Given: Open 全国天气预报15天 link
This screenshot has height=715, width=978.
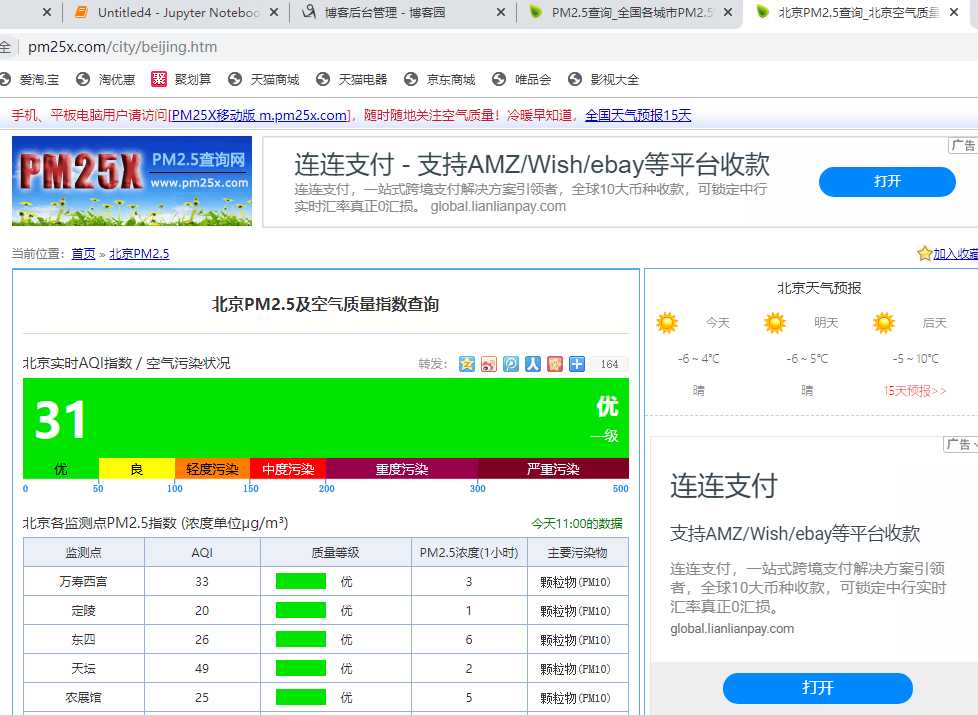Looking at the screenshot, I should (638, 115).
